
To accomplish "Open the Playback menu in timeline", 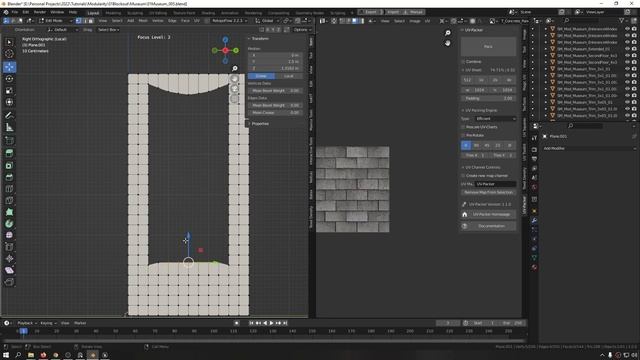I will 27,323.
